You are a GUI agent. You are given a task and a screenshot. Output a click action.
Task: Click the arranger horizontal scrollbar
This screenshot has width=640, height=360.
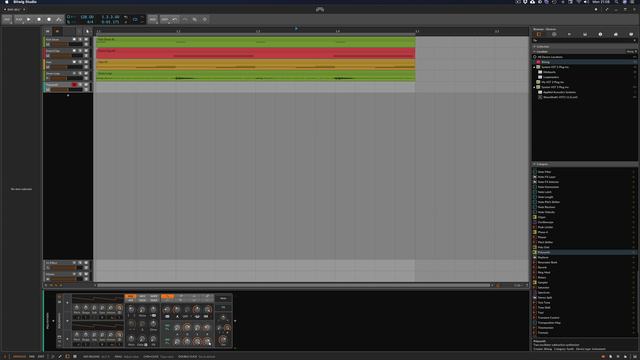pyautogui.click(x=294, y=285)
